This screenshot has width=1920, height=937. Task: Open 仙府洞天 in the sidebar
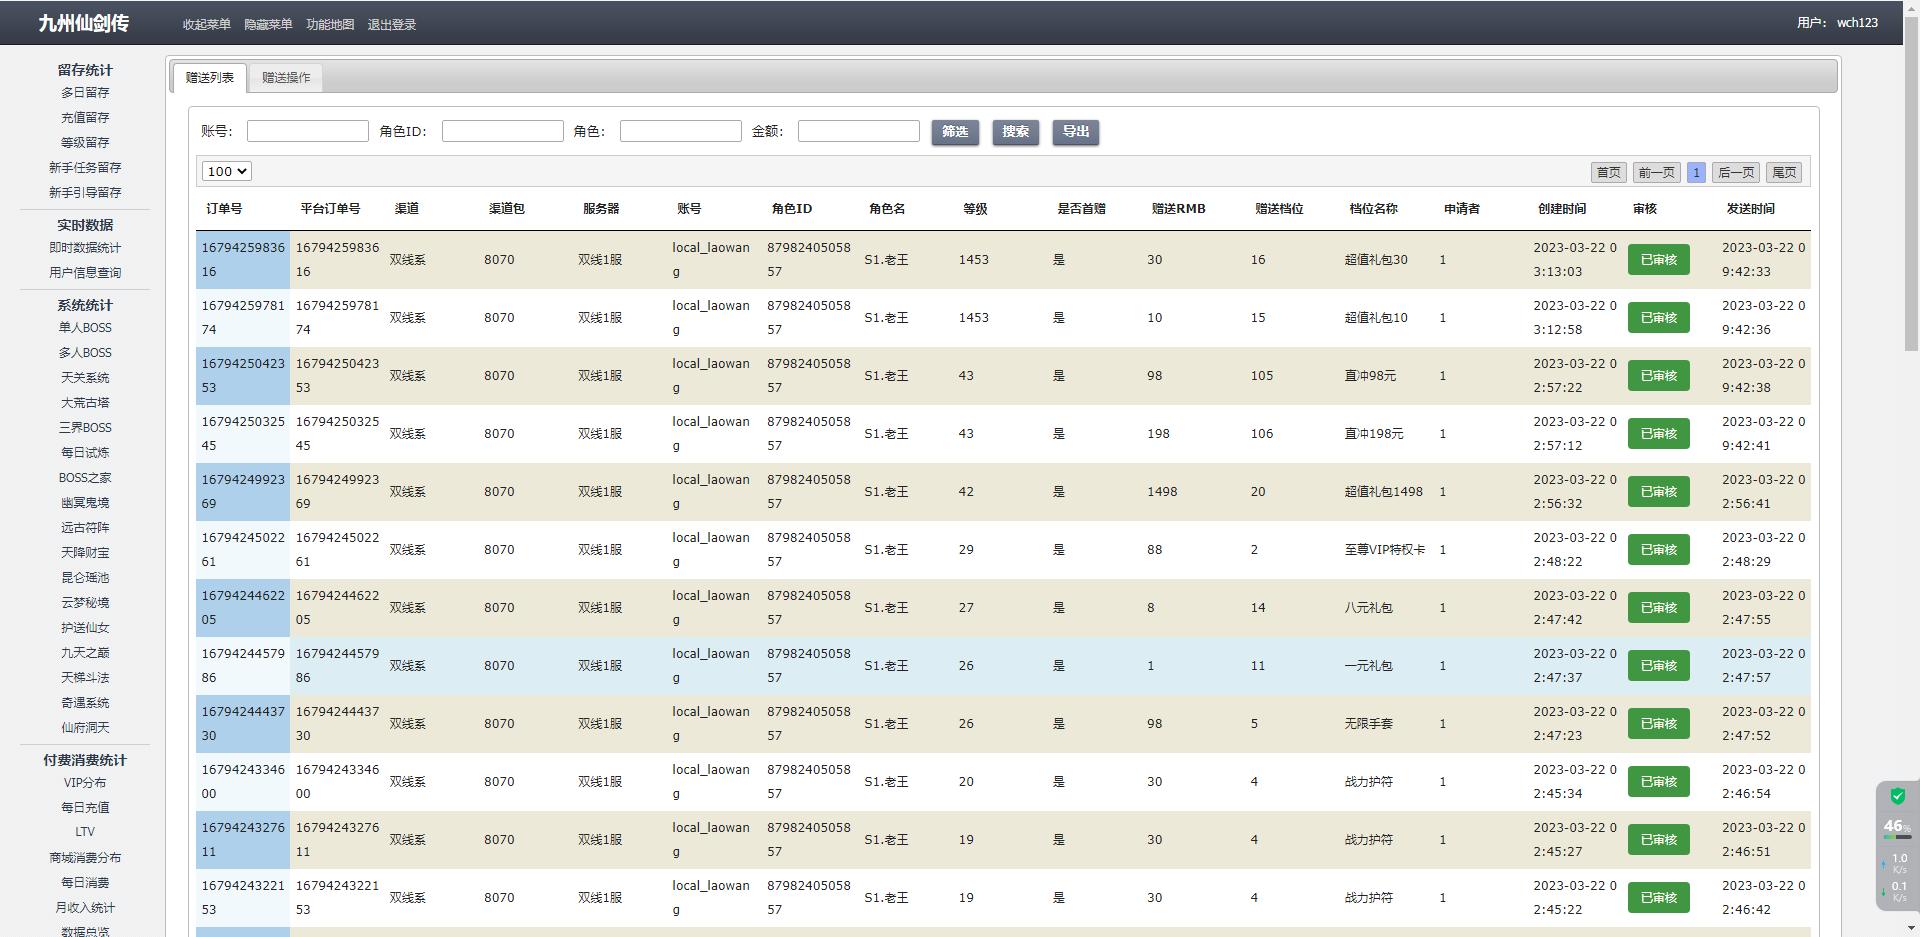(85, 728)
